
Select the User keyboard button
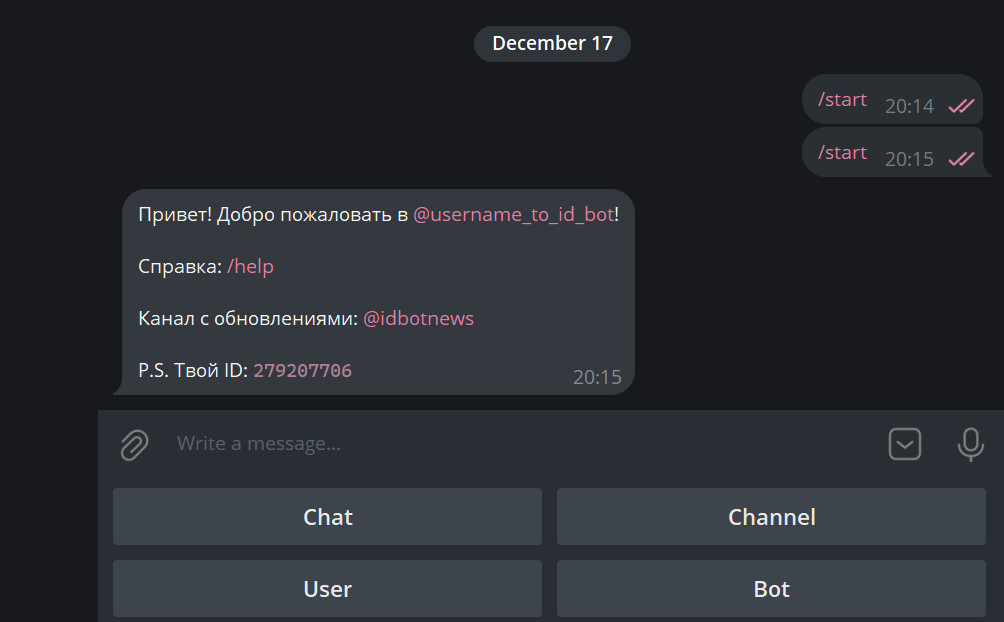click(327, 589)
